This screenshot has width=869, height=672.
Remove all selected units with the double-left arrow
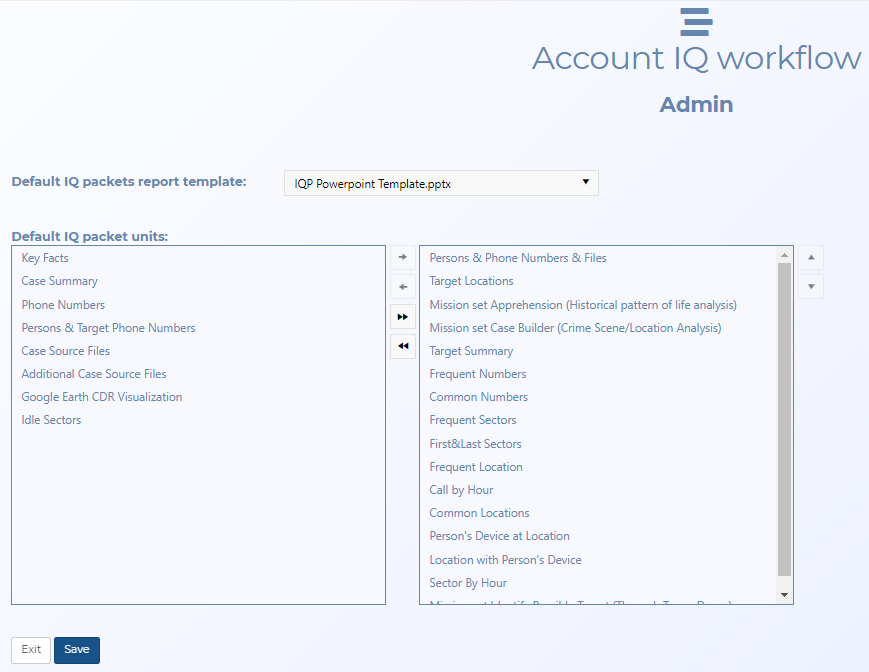pyautogui.click(x=402, y=346)
